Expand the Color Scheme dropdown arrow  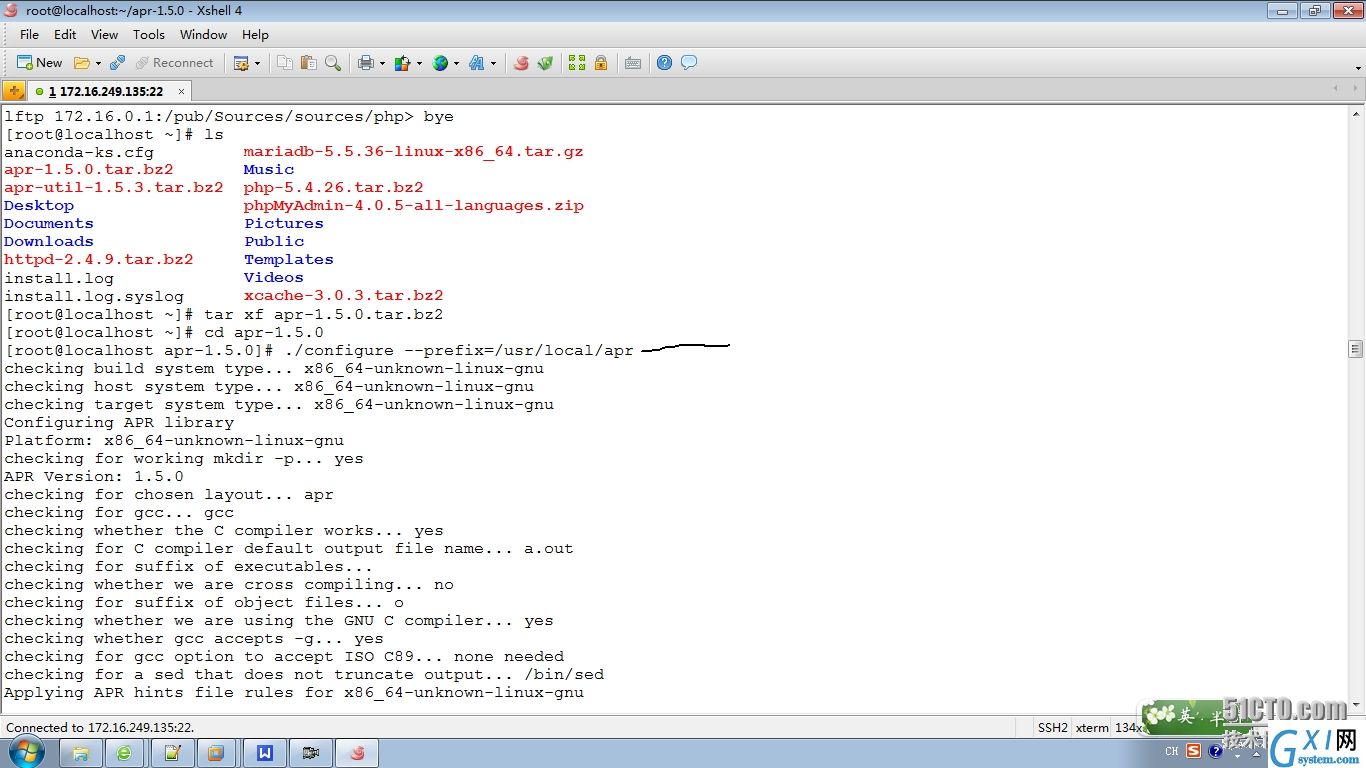coord(419,63)
